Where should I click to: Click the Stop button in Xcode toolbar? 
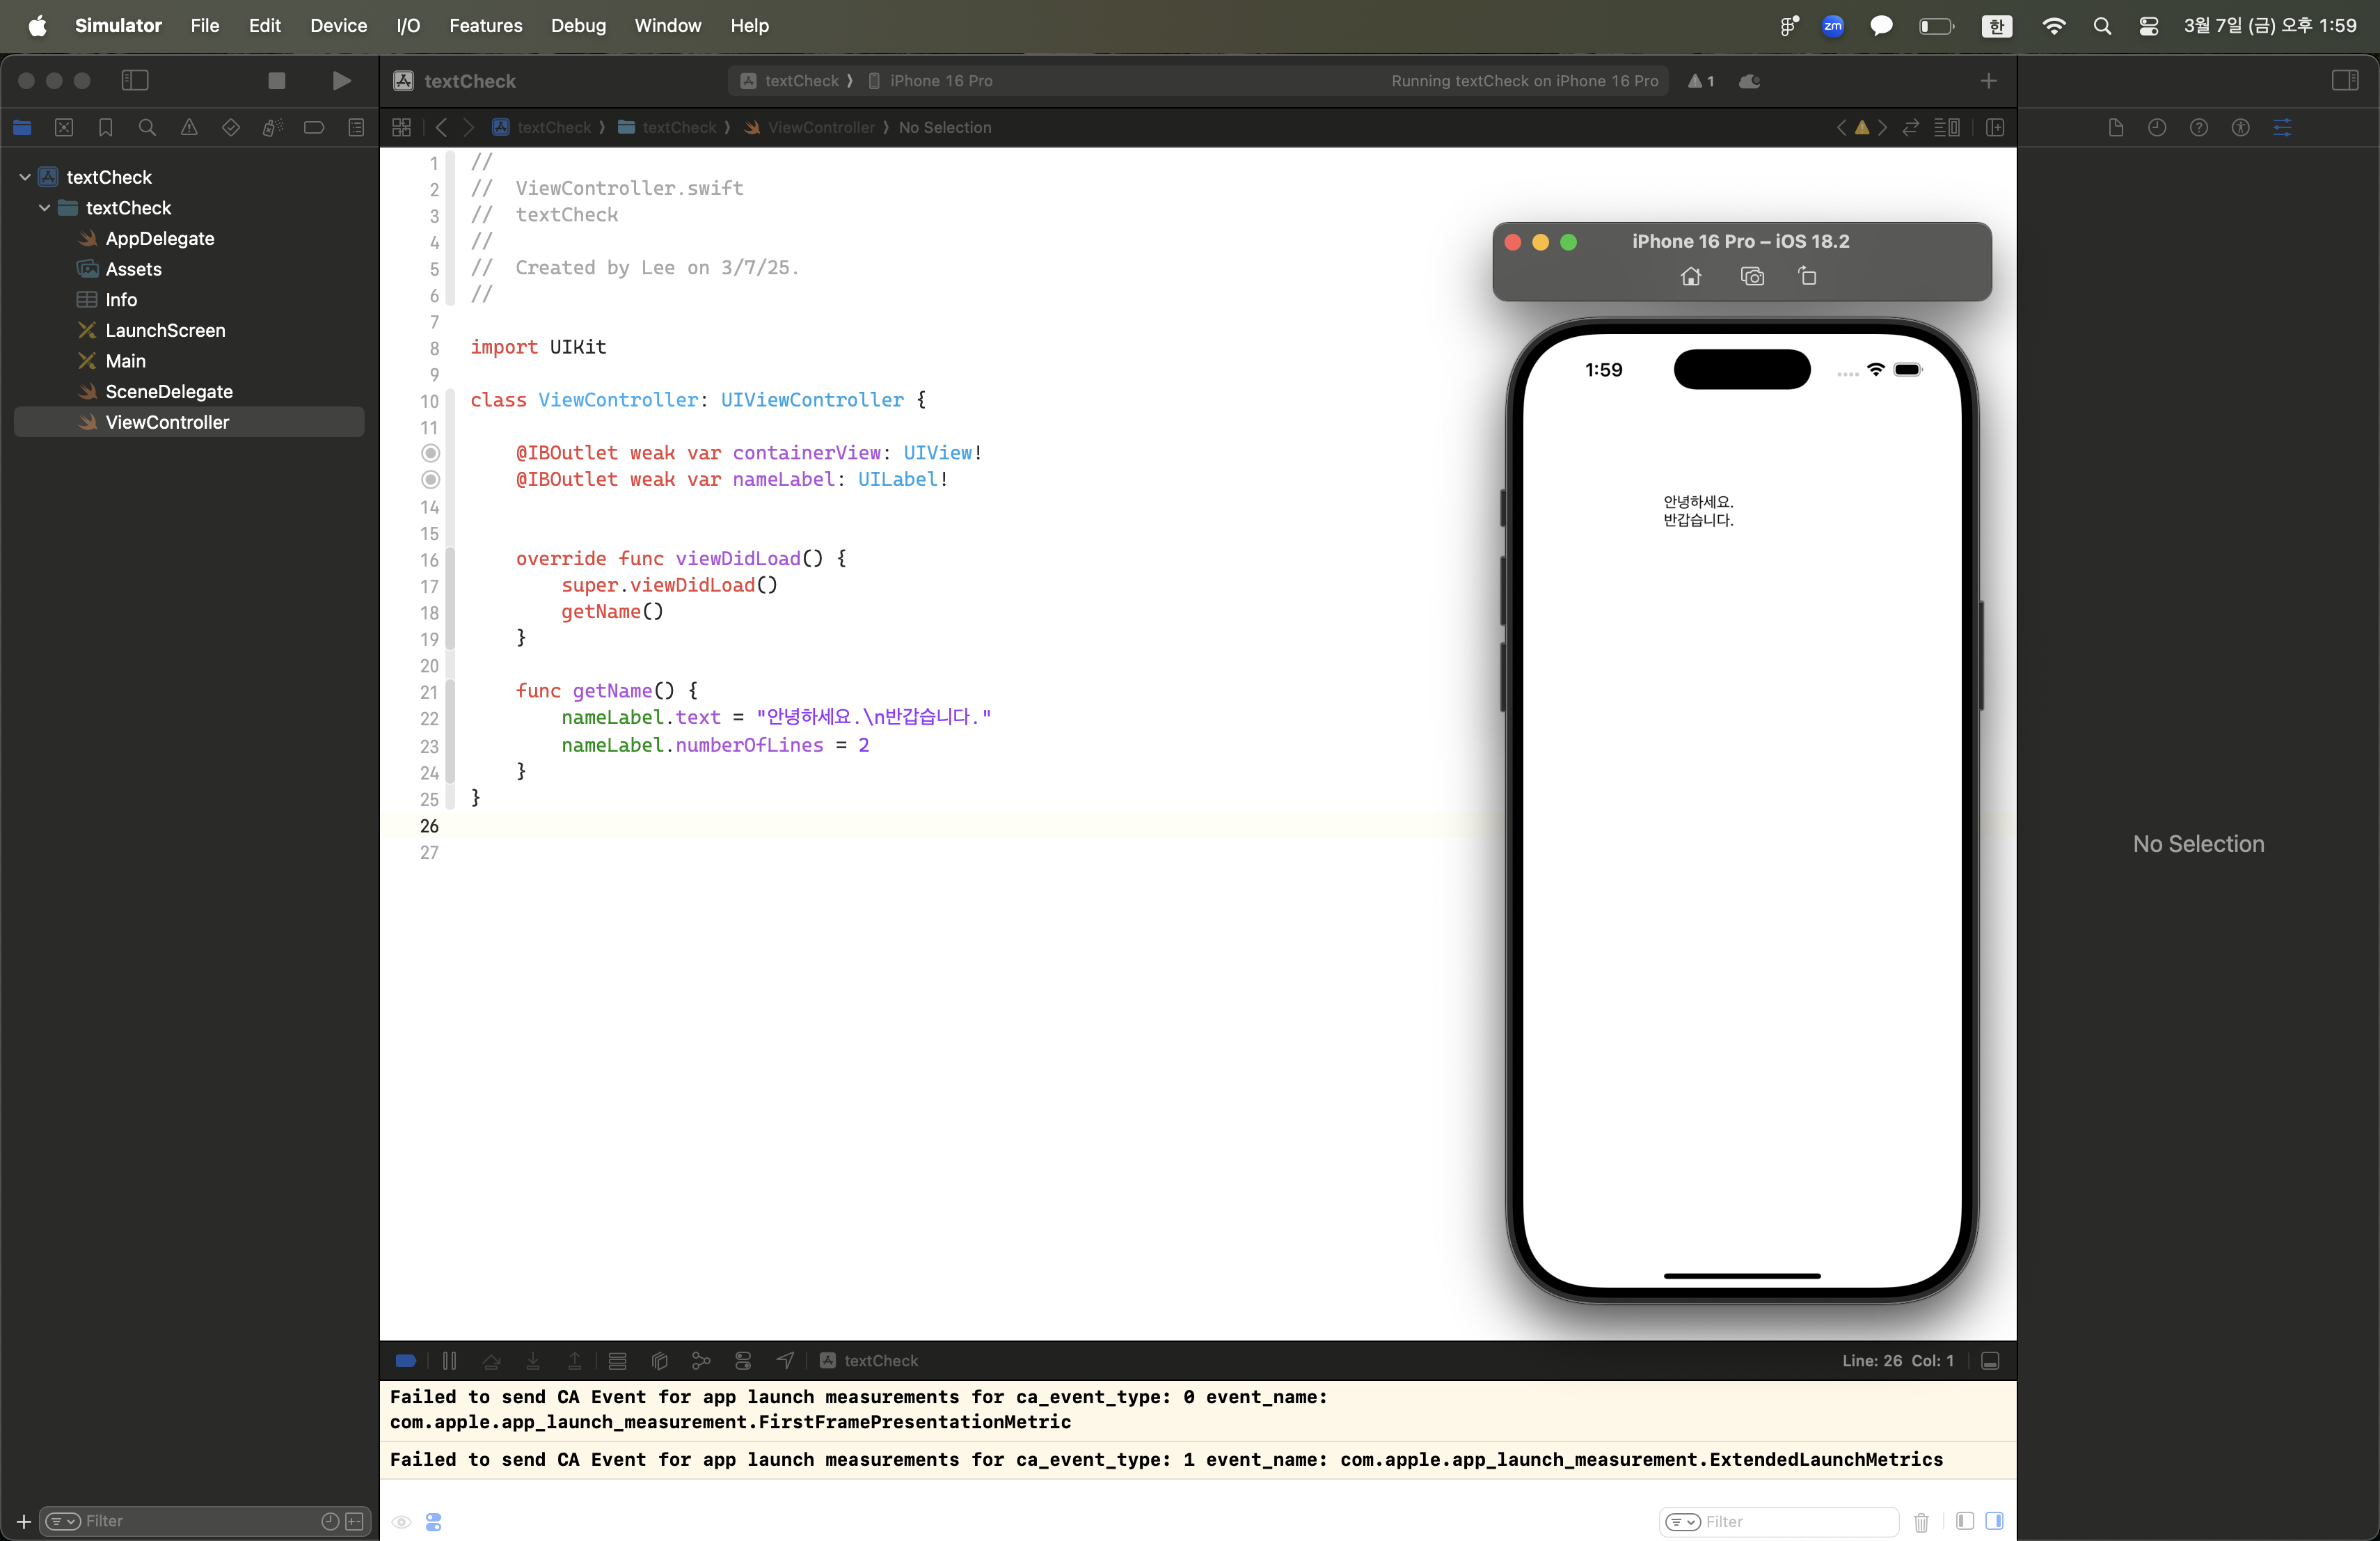277,81
